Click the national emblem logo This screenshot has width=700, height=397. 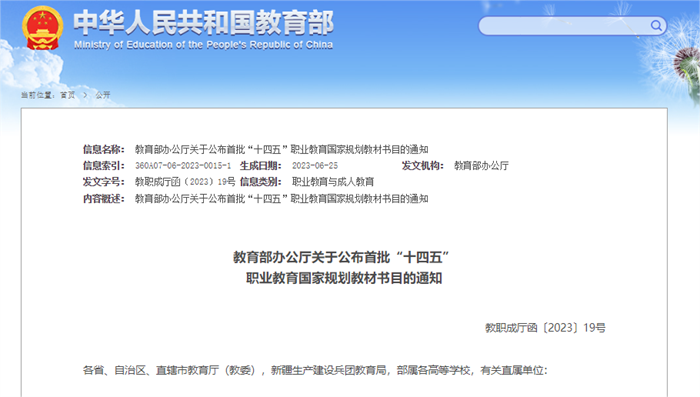tap(42, 28)
